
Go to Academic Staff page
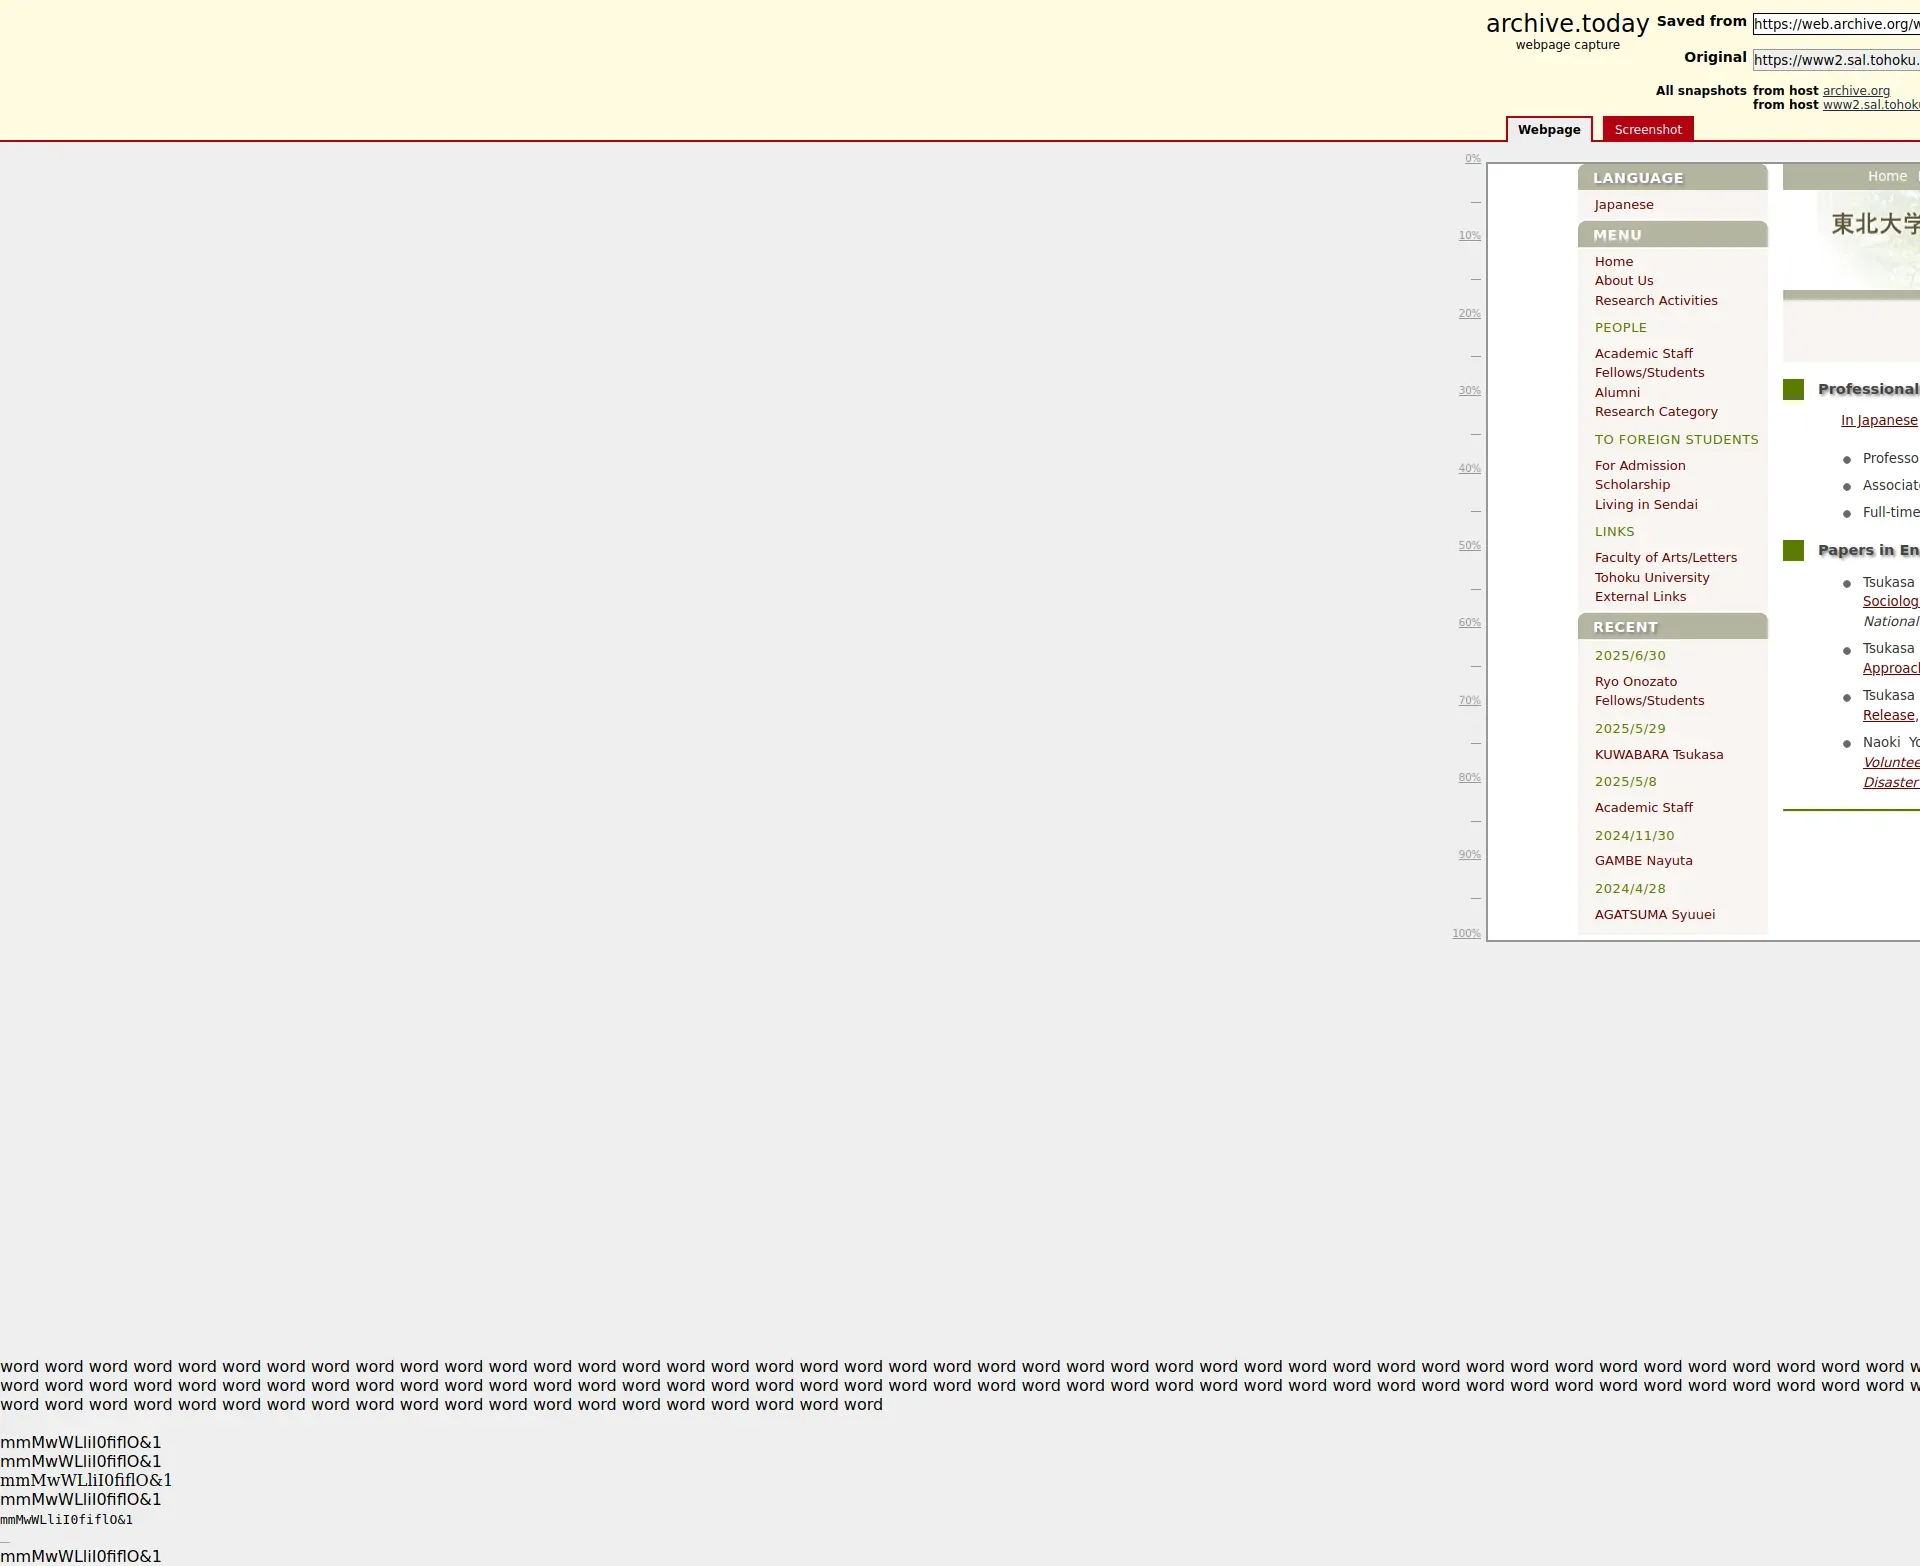1643,354
